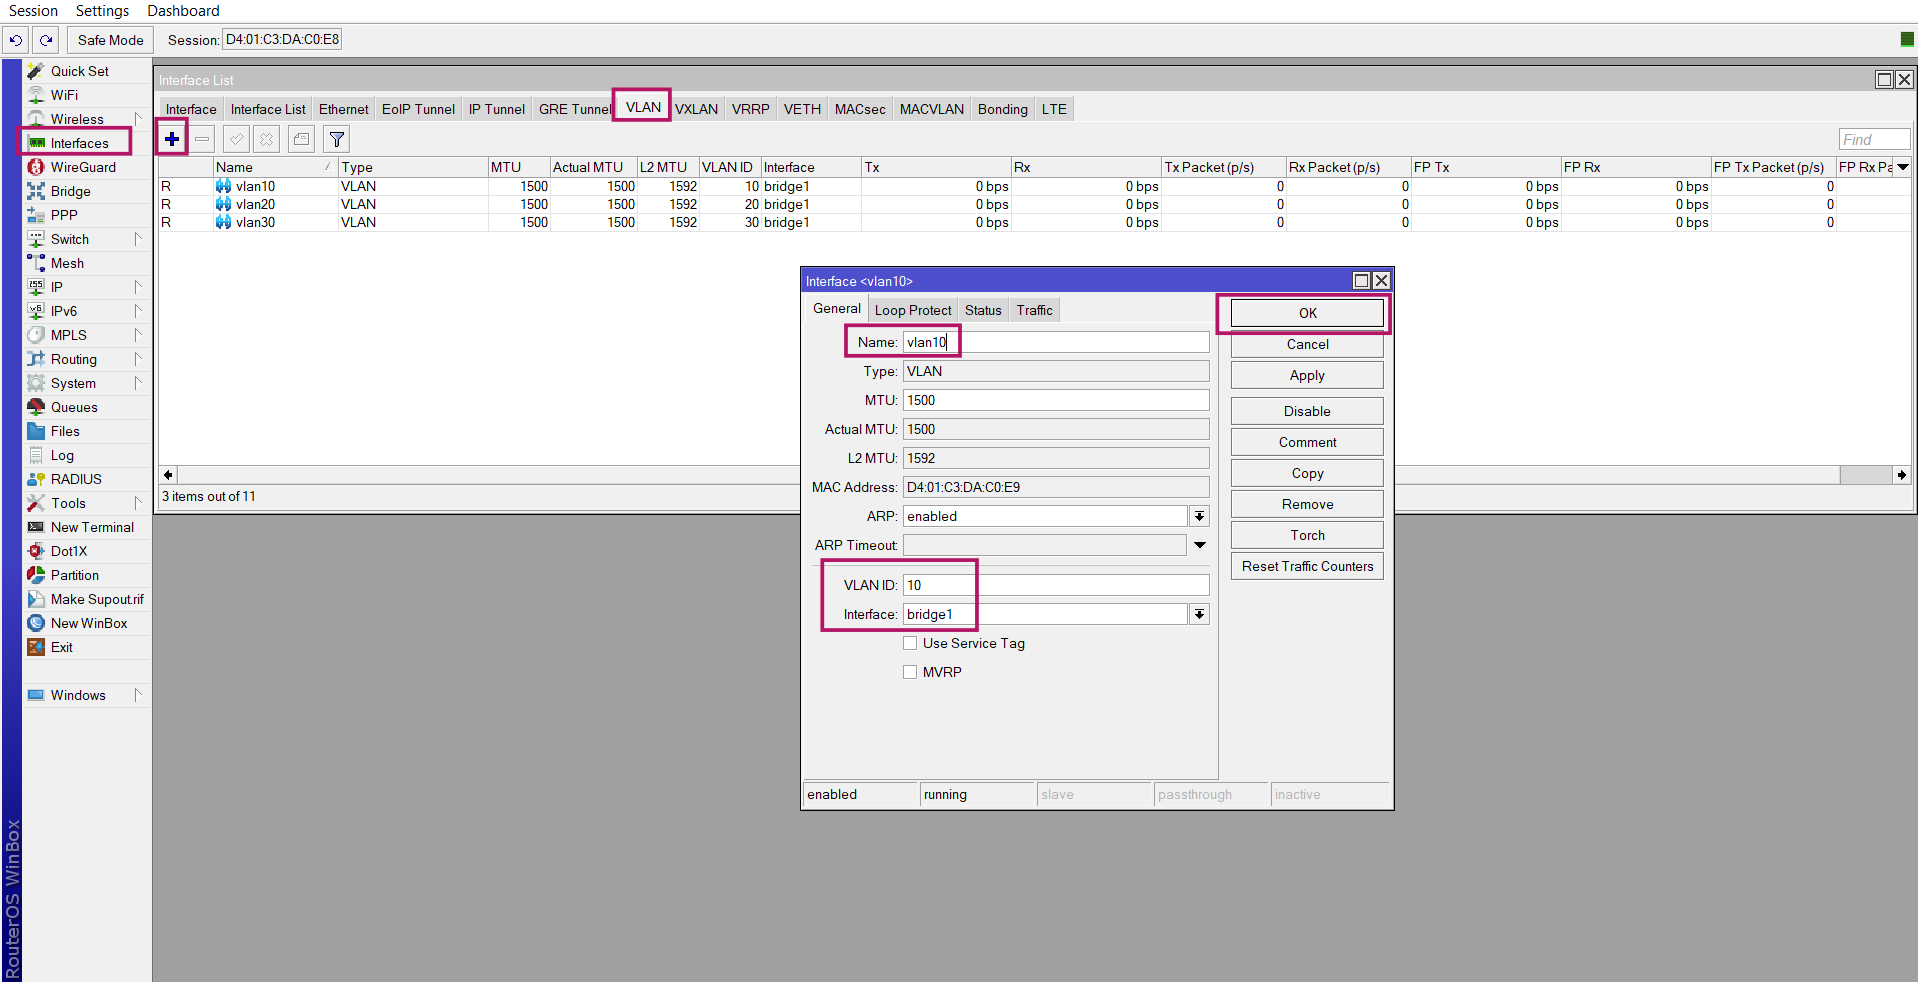Image resolution: width=1918 pixels, height=982 pixels.
Task: Expand ARP Timeout field arrow
Action: pos(1199,545)
